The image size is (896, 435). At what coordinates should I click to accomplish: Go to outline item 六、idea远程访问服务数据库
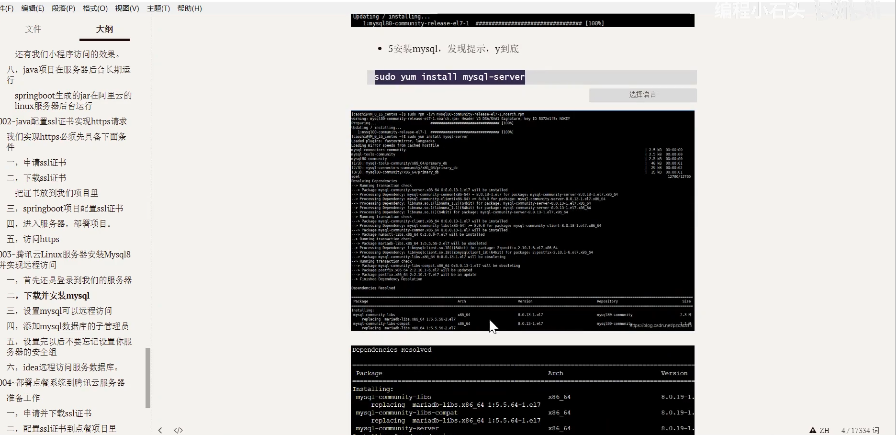tap(63, 367)
